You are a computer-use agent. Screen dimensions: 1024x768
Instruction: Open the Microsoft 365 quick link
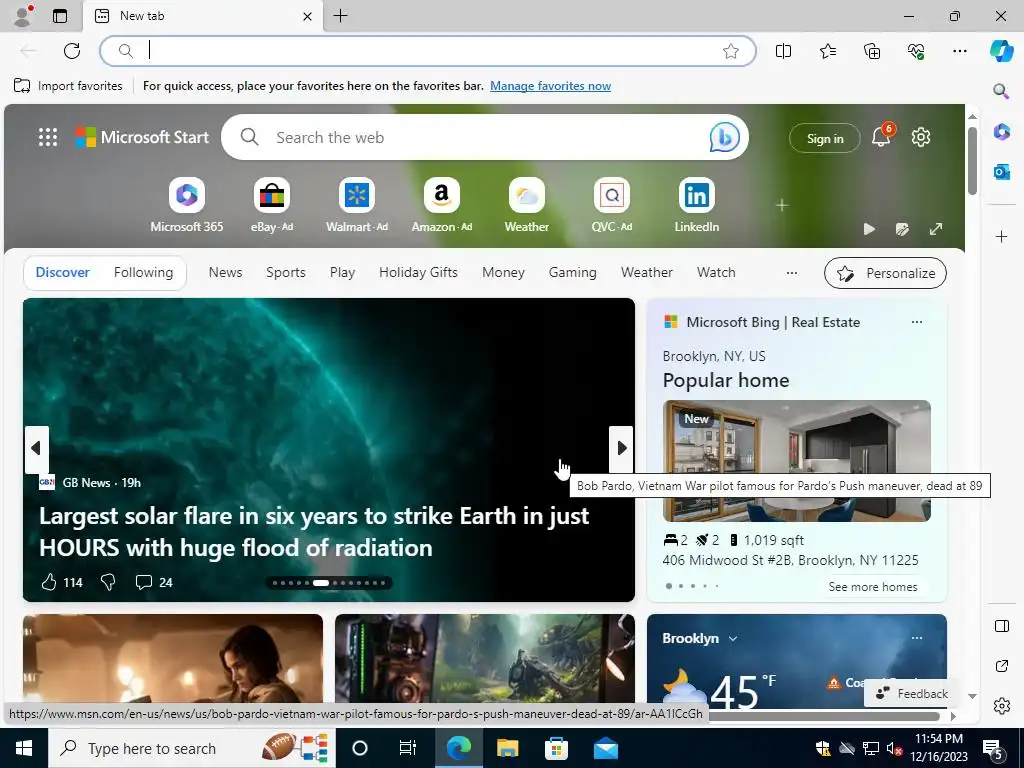[187, 205]
